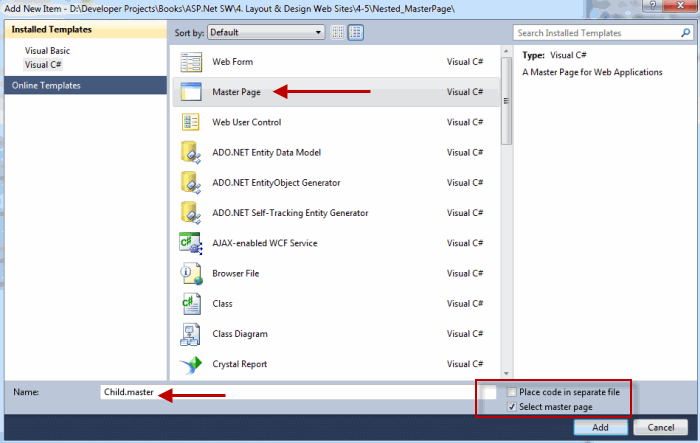Select the Web Form row label
Screen dimensions: 700x443
coord(233,62)
